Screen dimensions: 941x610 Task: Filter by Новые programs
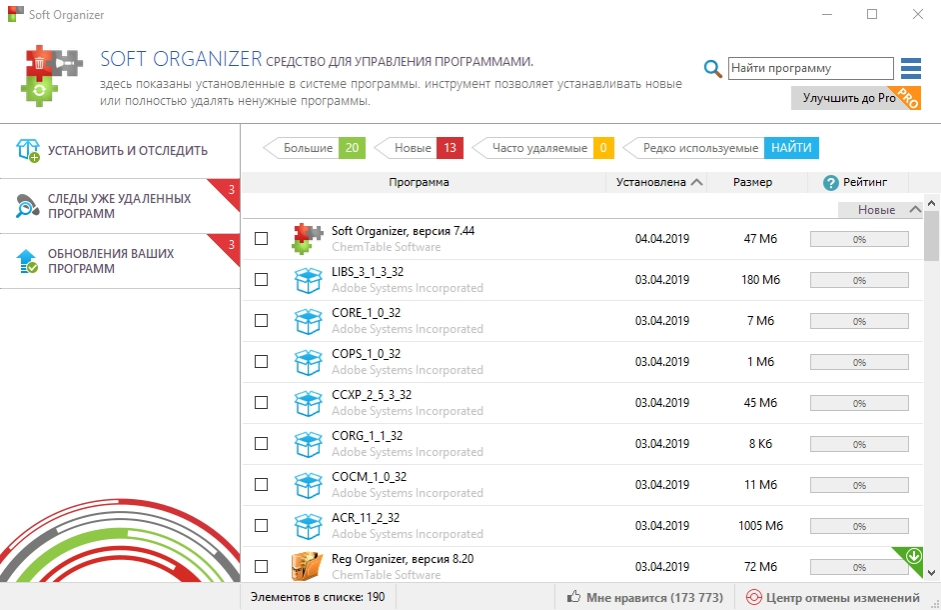419,148
